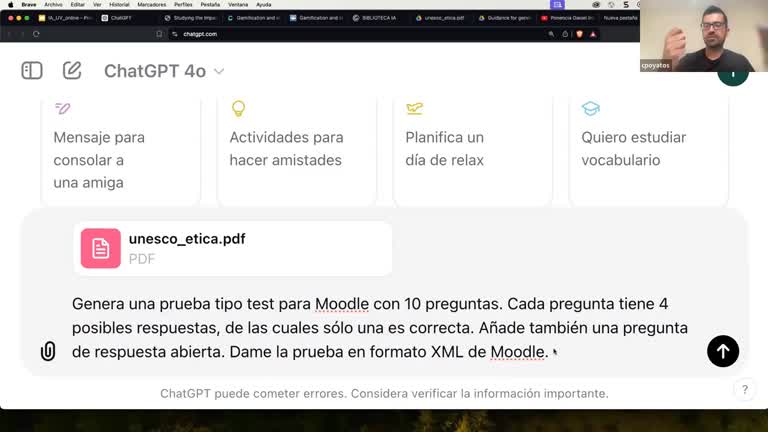This screenshot has height=432, width=768.
Task: Open the Editar menu
Action: tap(77, 4)
